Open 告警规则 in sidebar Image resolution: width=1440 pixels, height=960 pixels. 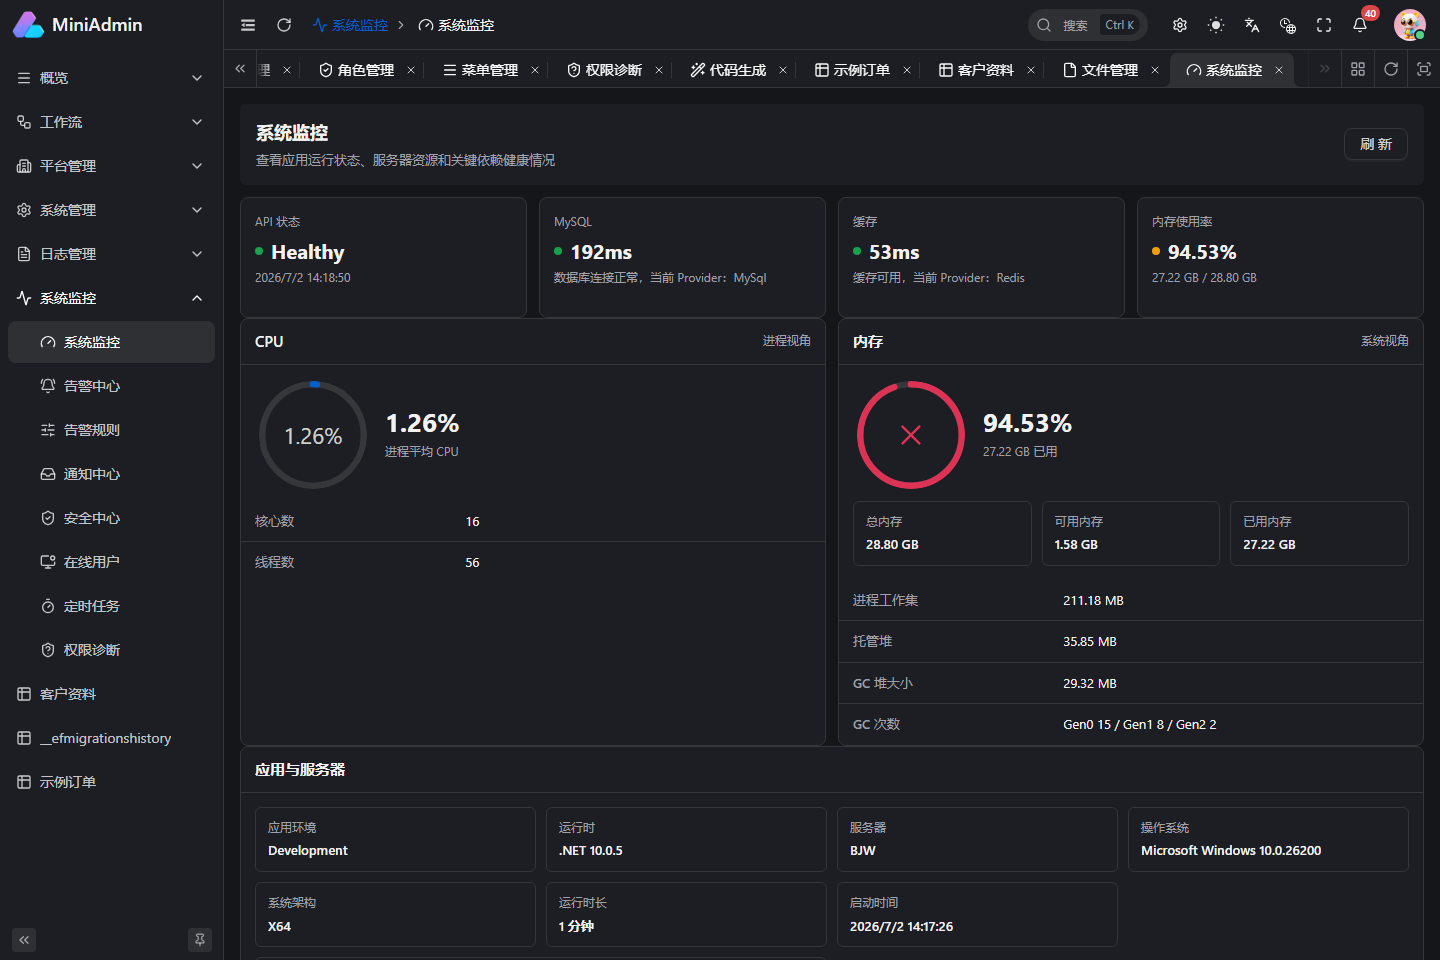[111, 430]
